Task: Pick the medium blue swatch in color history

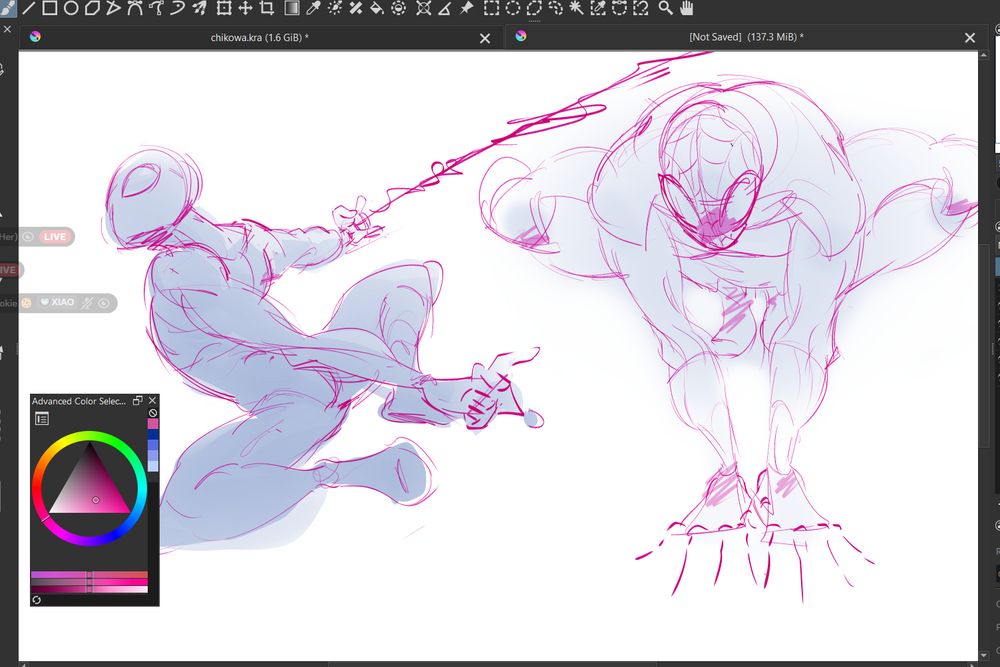Action: click(x=153, y=444)
